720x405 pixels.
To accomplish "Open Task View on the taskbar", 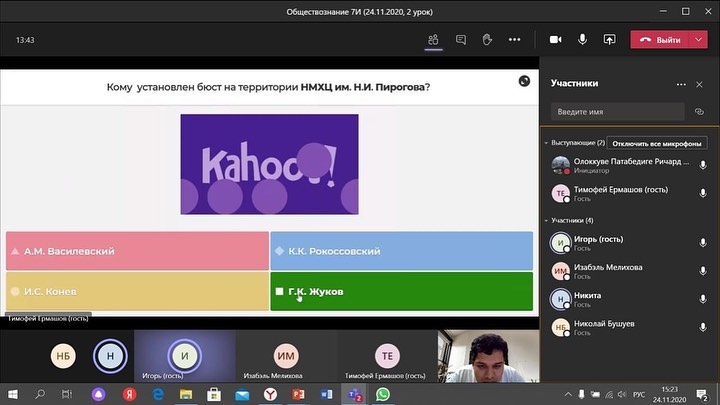I will click(x=67, y=394).
